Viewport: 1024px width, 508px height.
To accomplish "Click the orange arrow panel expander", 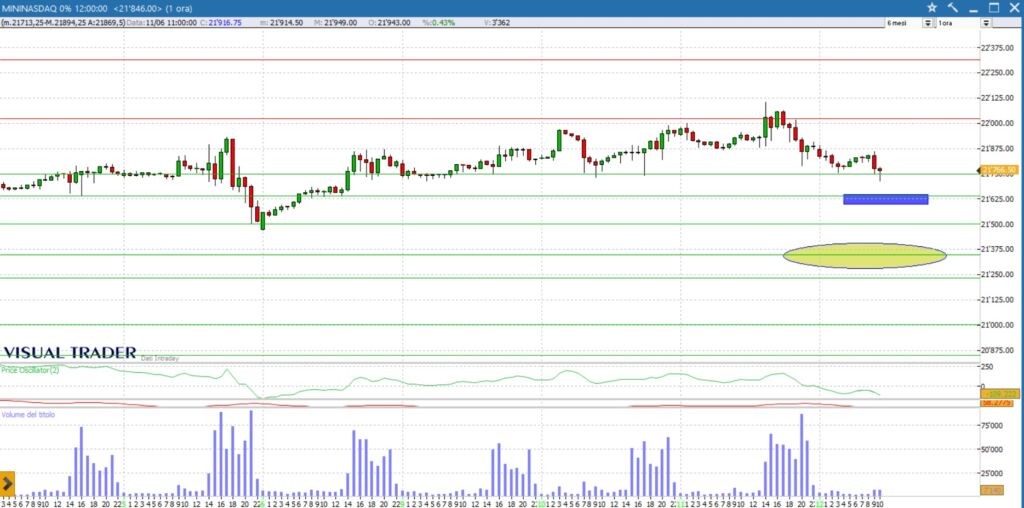I will (x=7, y=484).
